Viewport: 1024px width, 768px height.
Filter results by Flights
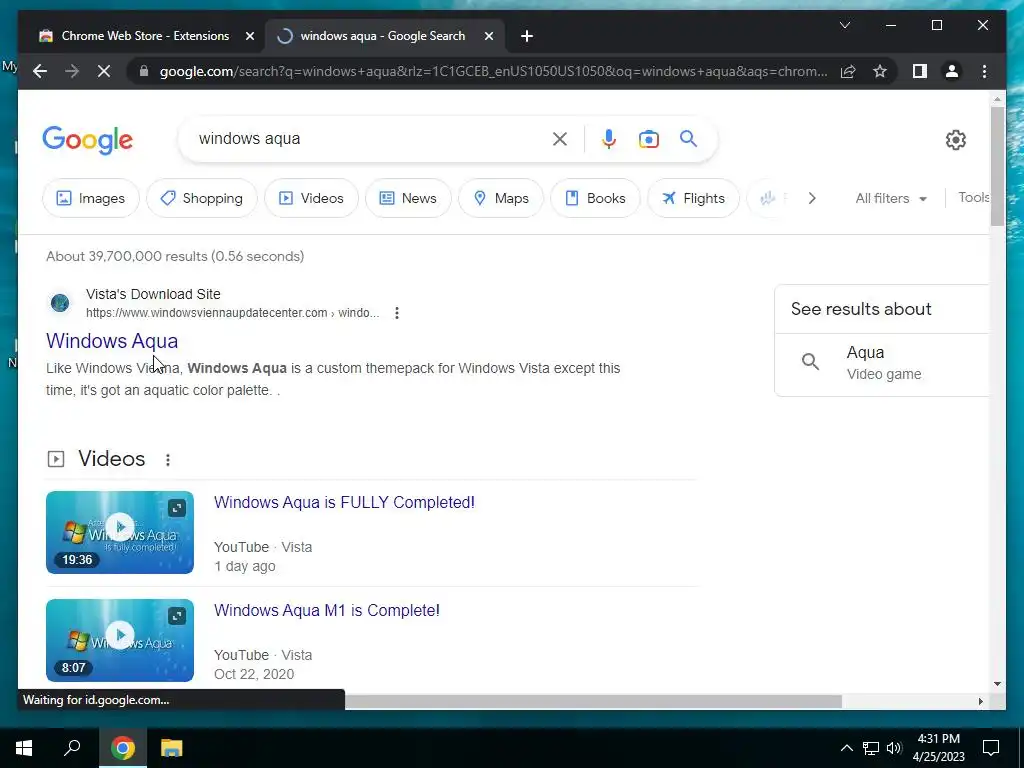coord(694,199)
